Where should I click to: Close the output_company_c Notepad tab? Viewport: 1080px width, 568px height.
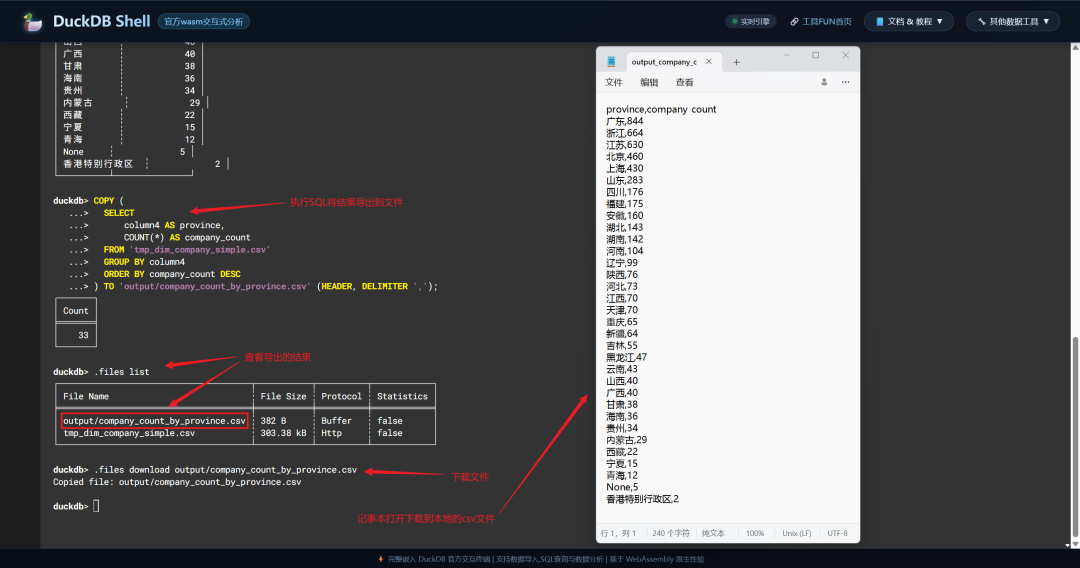(x=707, y=62)
